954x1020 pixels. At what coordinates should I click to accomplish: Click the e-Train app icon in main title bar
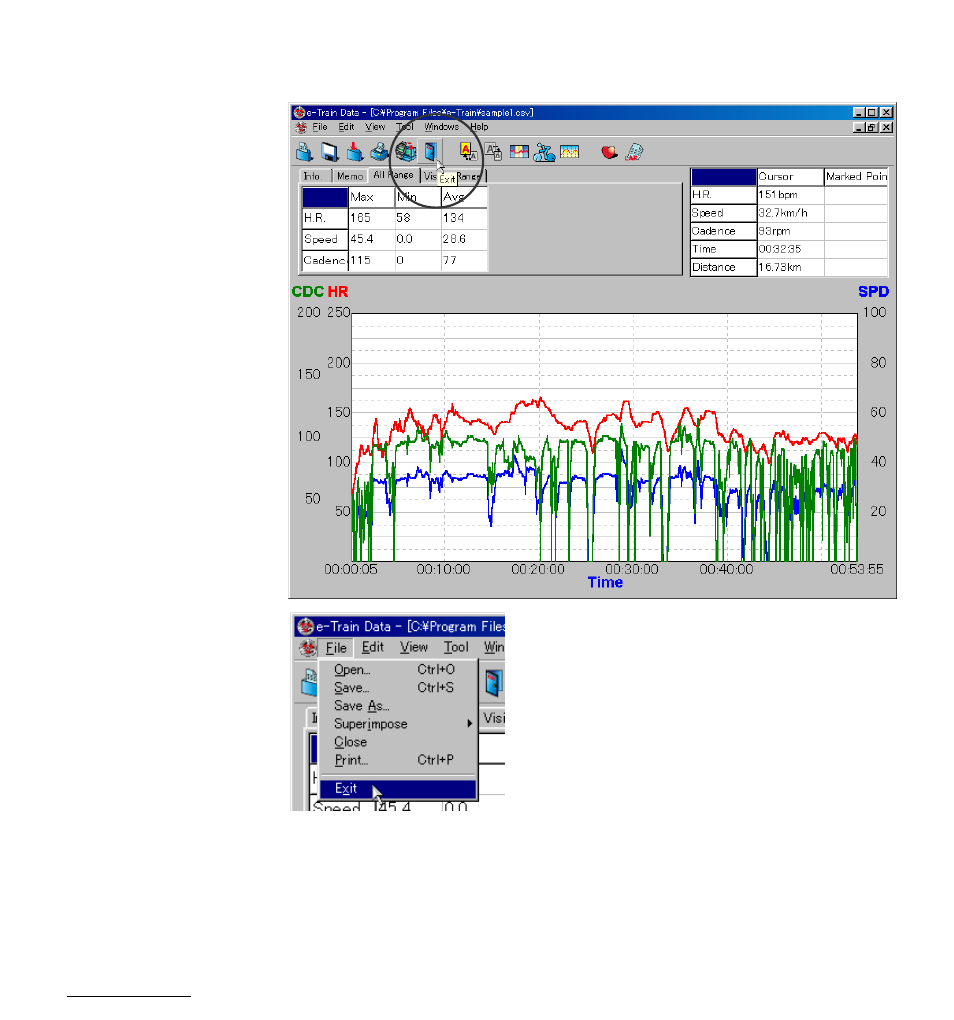pos(298,113)
